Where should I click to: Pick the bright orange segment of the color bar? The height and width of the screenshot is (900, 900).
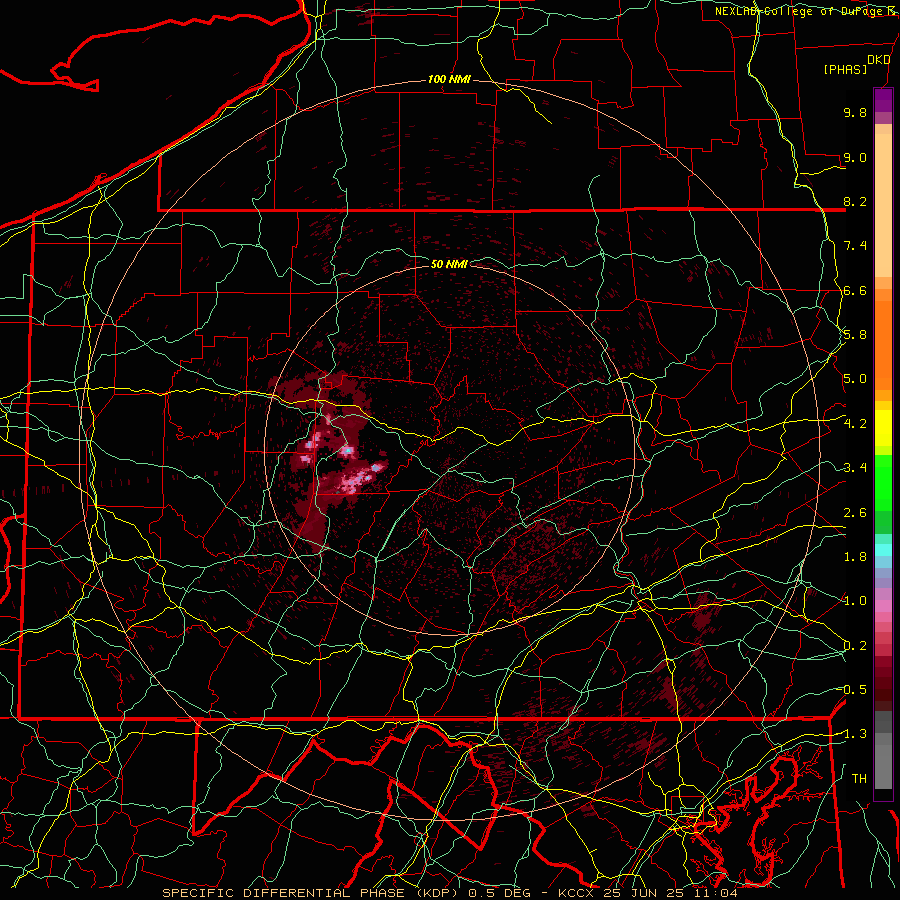pyautogui.click(x=883, y=344)
